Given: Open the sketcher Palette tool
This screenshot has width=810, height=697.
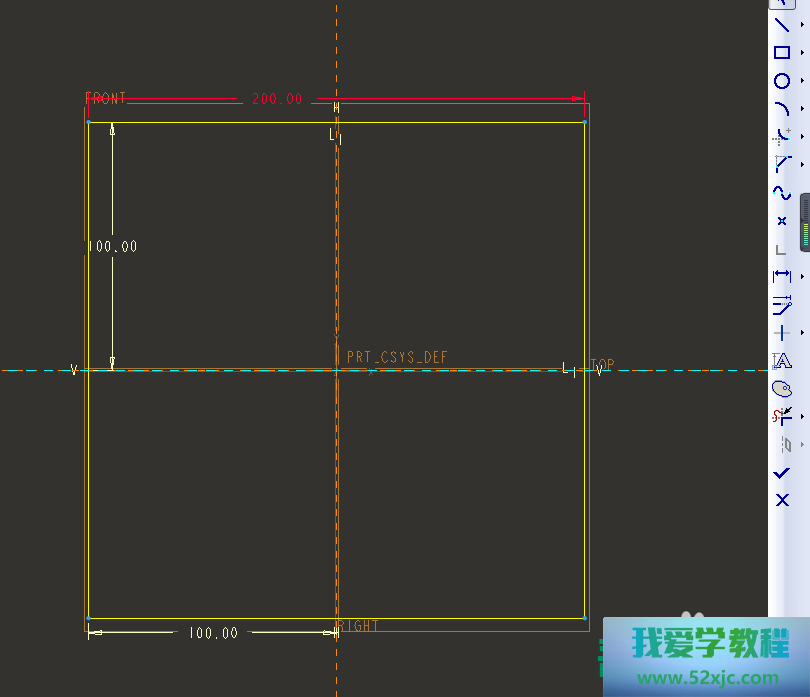Looking at the screenshot, I should 782,387.
